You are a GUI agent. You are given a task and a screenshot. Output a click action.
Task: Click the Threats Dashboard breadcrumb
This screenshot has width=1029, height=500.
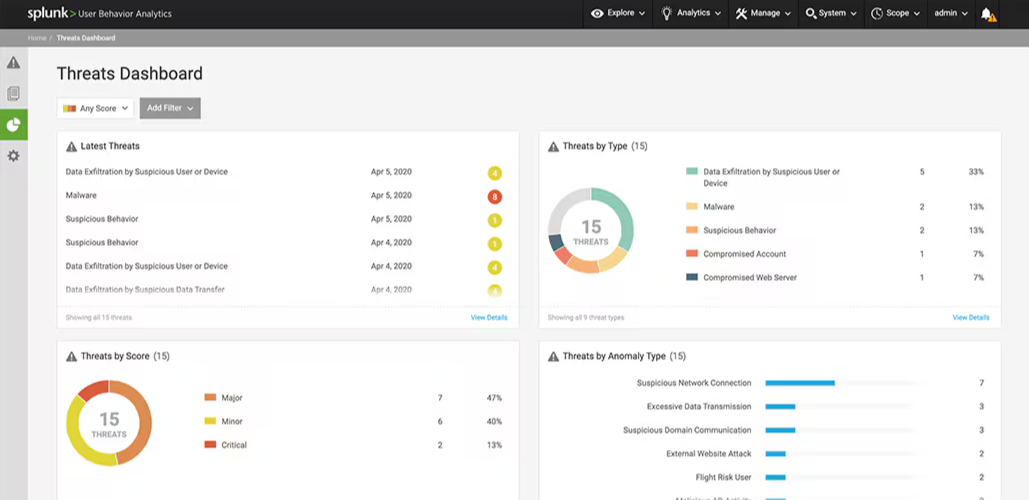pyautogui.click(x=86, y=38)
